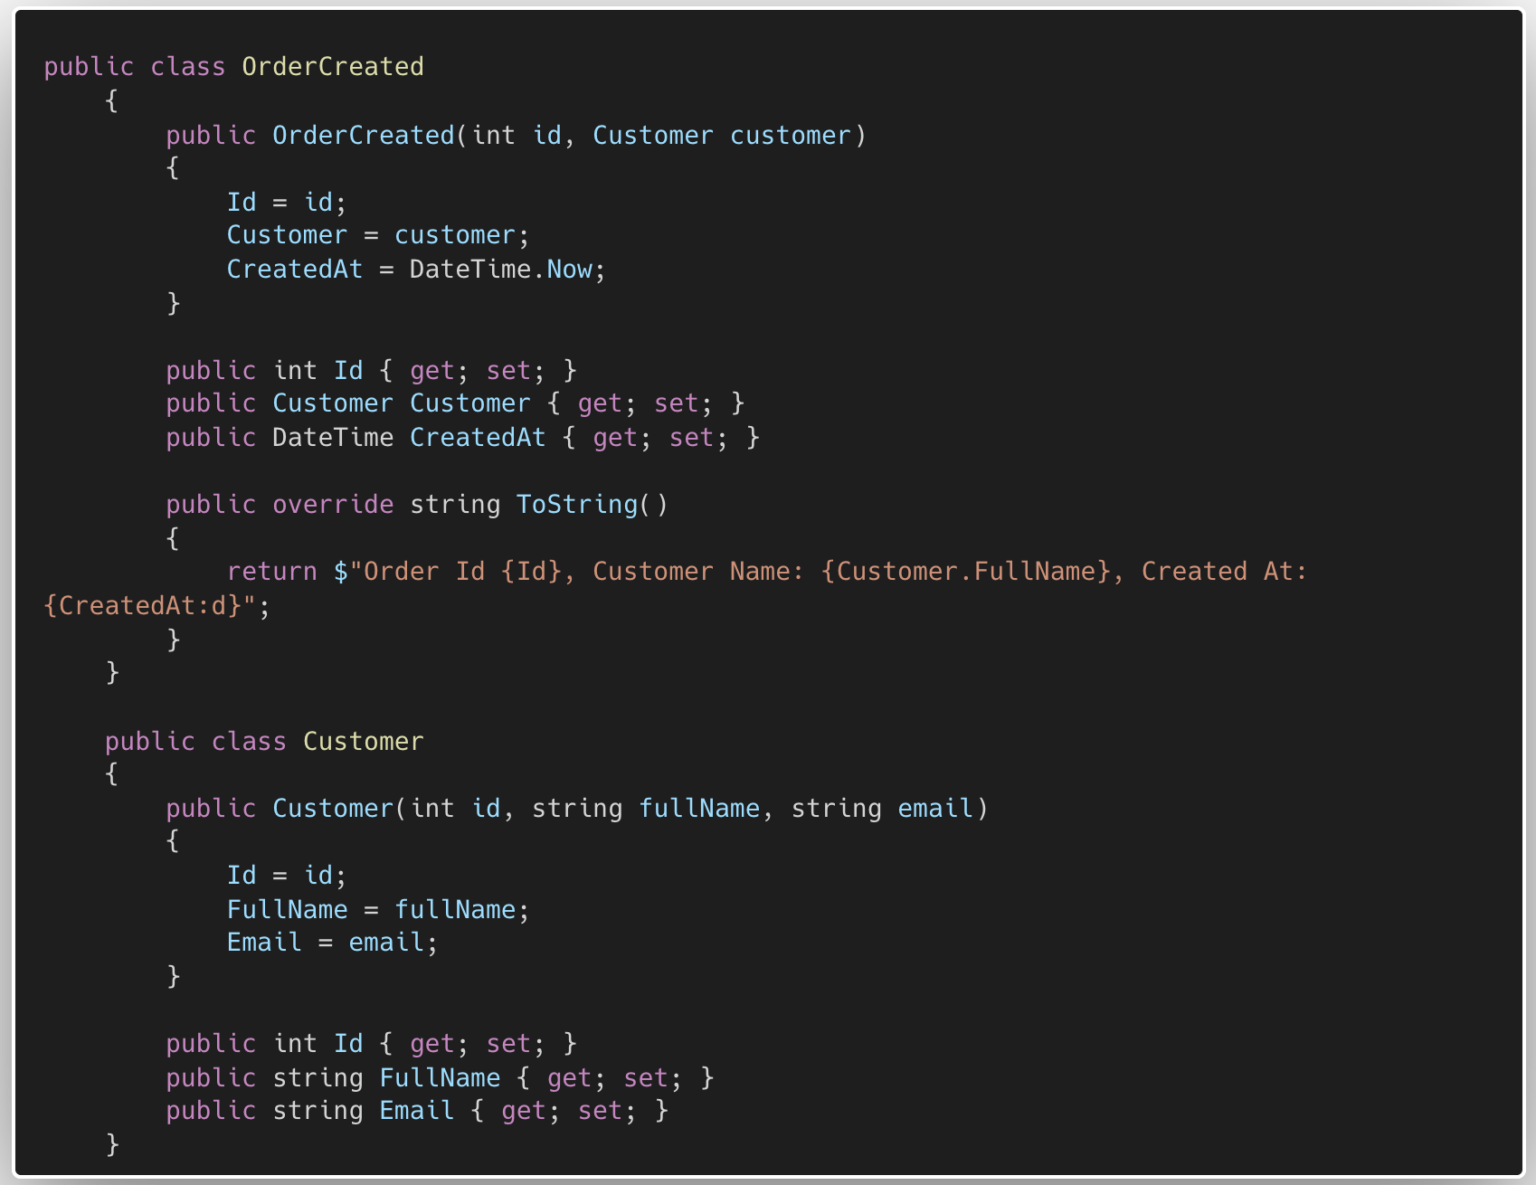Click DateTime.Now in the constructor body
This screenshot has width=1536, height=1185.
click(505, 269)
